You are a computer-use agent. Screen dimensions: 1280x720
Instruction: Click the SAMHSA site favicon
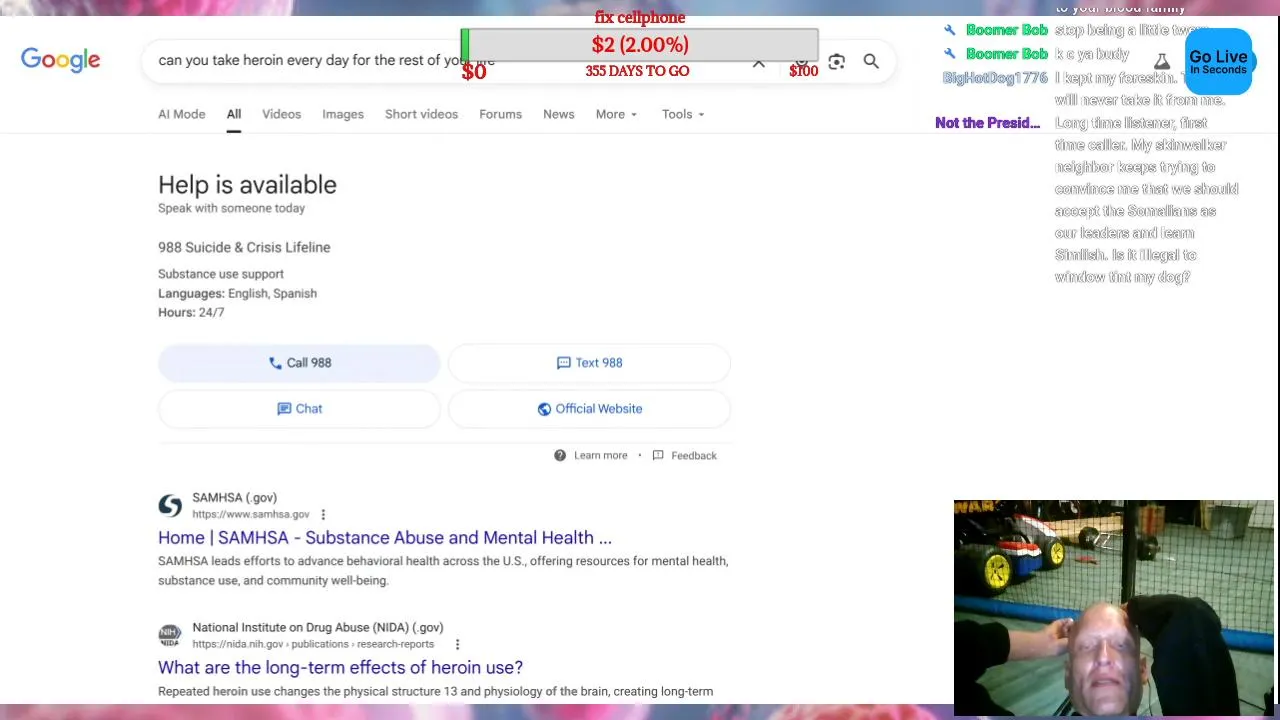tap(170, 505)
